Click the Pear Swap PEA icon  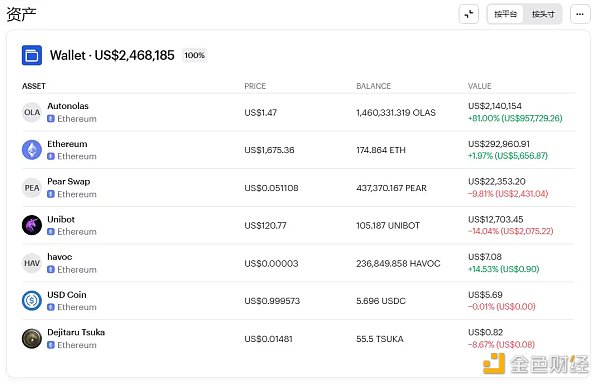click(x=32, y=188)
